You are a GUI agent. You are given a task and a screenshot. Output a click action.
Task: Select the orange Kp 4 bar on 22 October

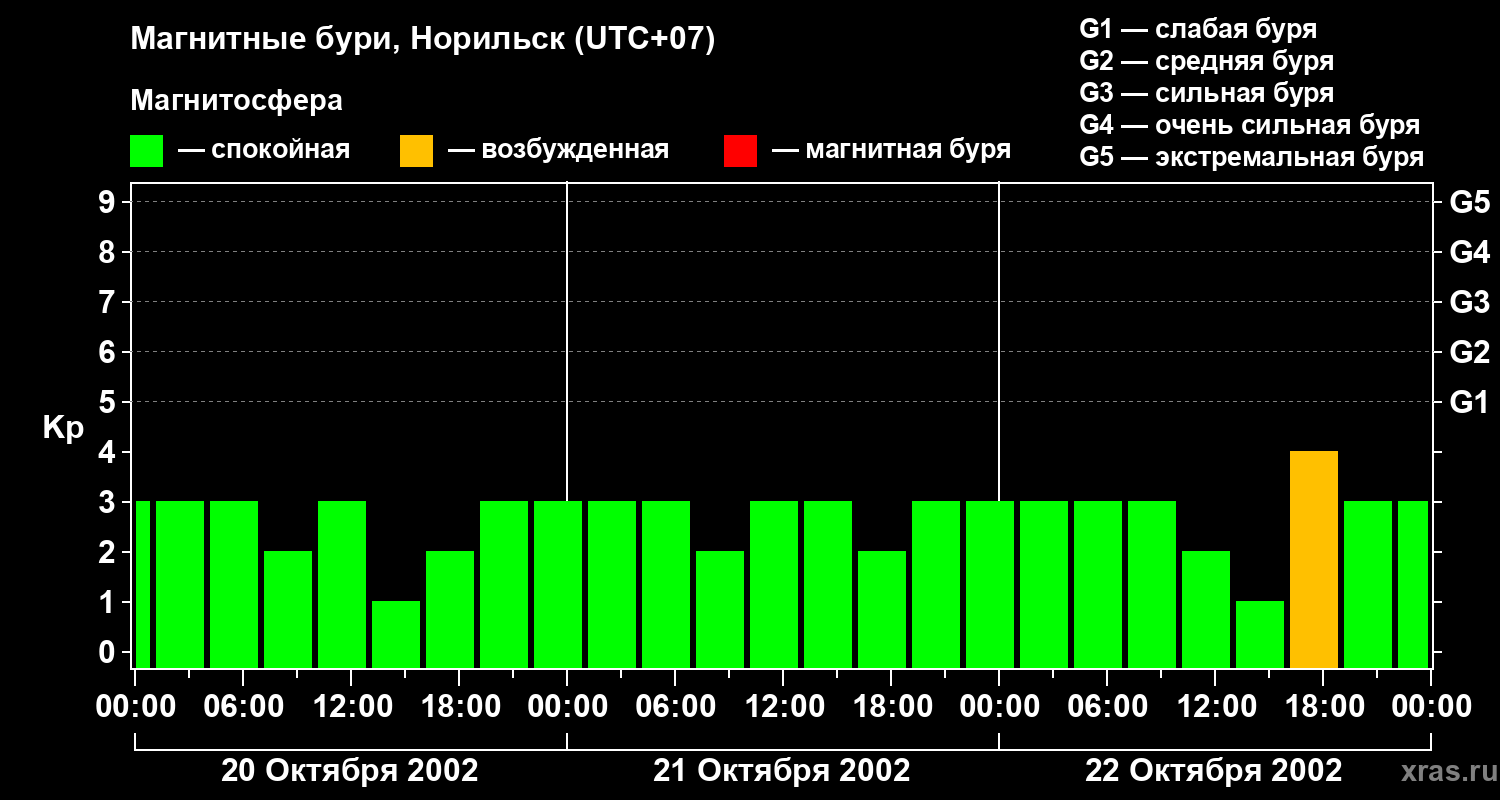(1314, 560)
